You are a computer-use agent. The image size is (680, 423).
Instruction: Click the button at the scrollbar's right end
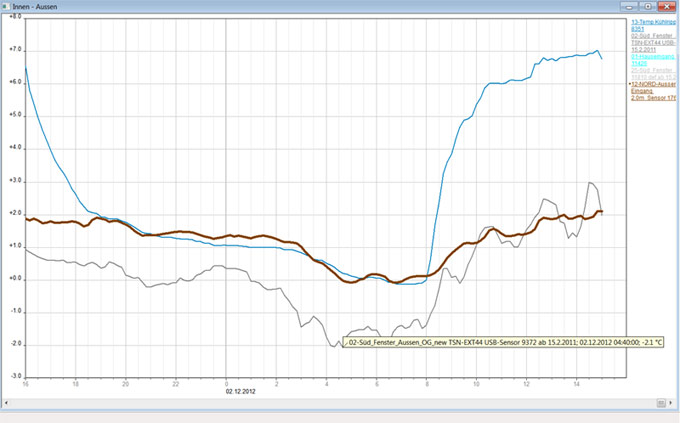661,402
